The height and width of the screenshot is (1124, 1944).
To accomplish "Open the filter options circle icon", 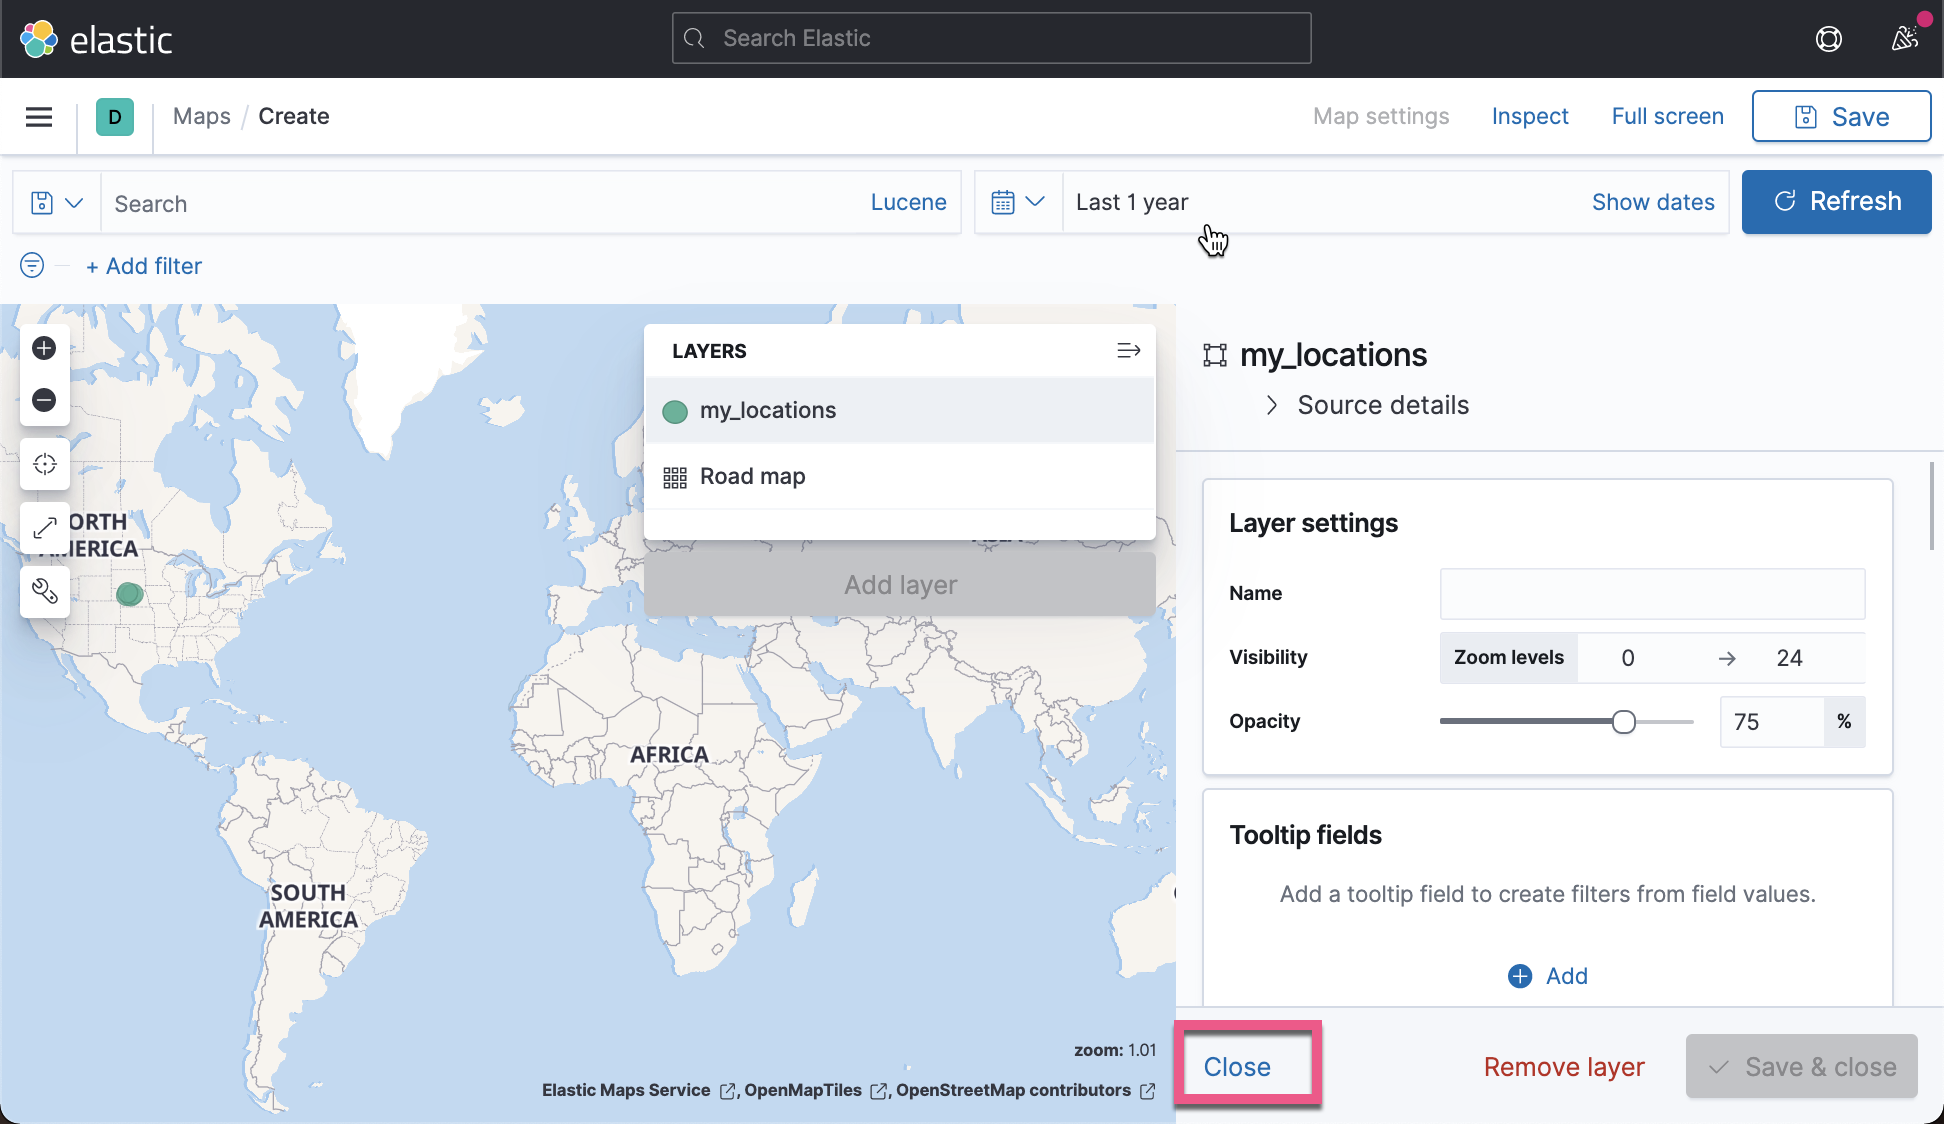I will (x=32, y=265).
